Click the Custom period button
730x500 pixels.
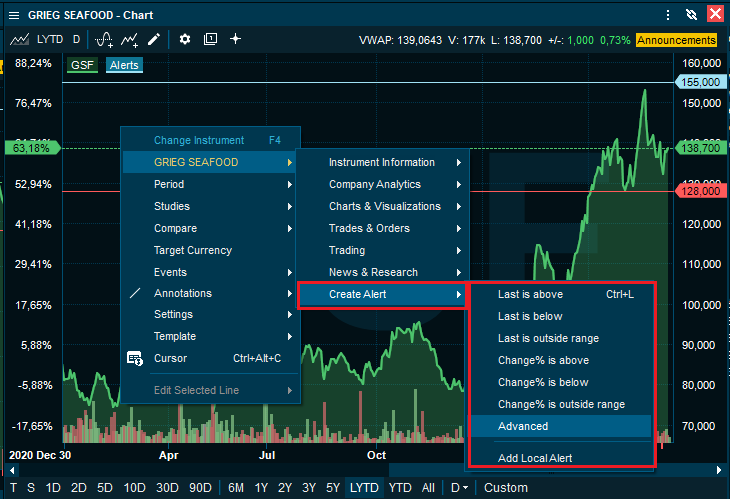click(x=505, y=488)
